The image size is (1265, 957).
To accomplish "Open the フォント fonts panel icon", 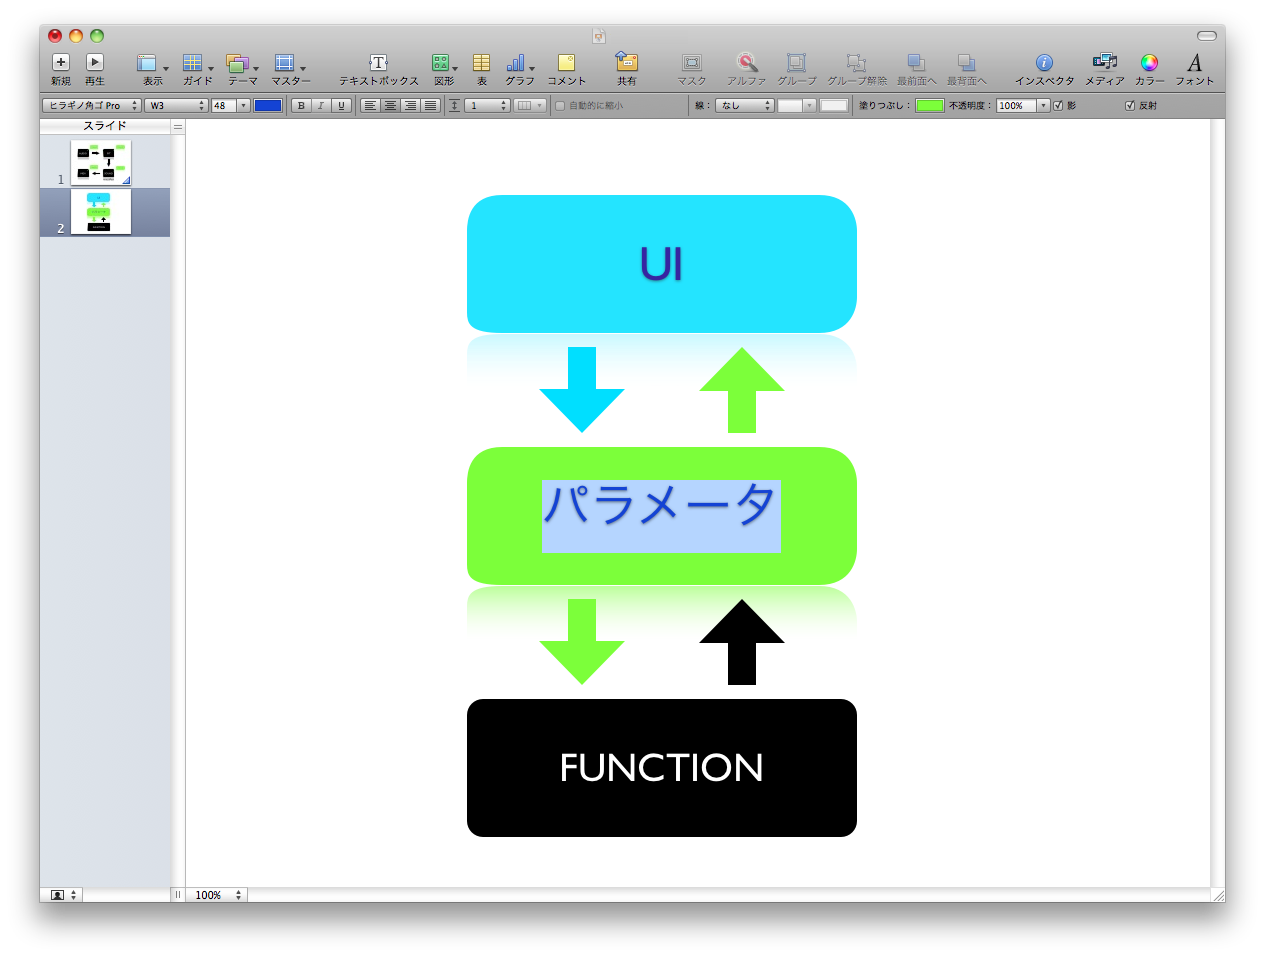I will pos(1194,63).
